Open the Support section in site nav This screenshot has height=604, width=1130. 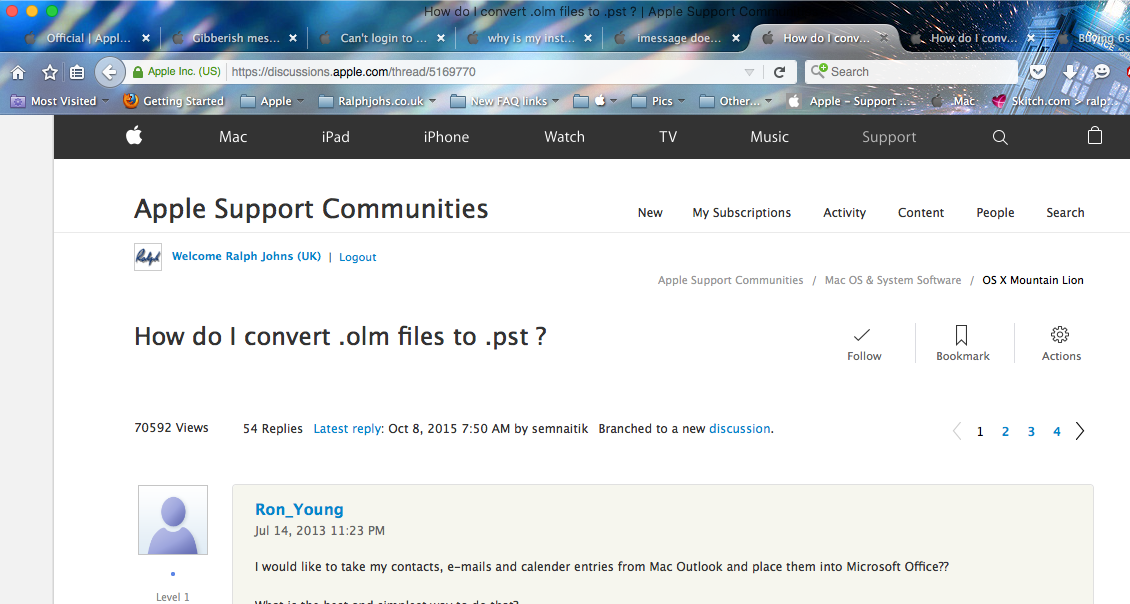click(x=889, y=137)
